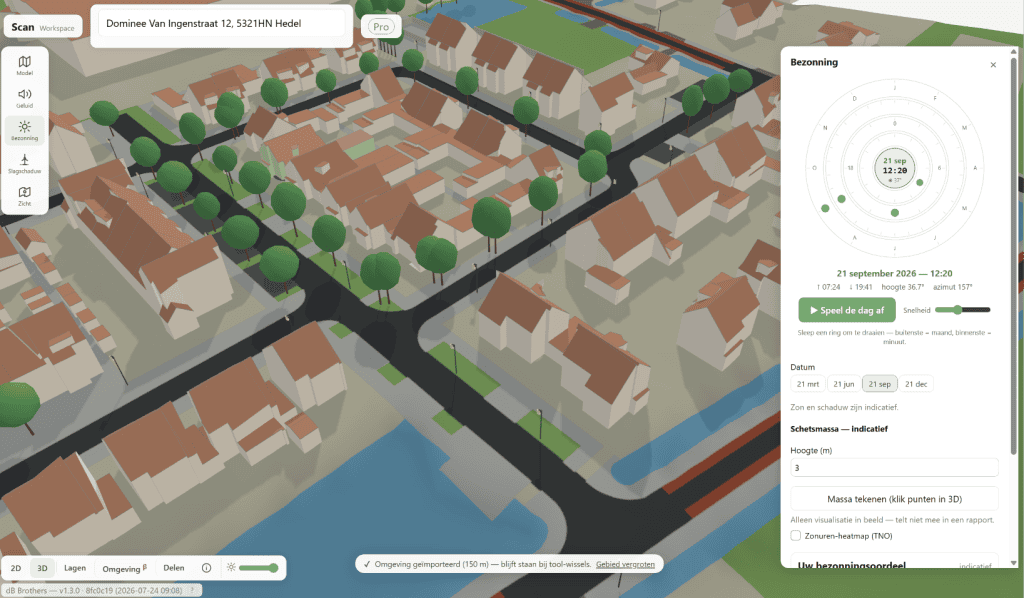Click the innermost ring handle near center
The height and width of the screenshot is (598, 1024).
(920, 182)
